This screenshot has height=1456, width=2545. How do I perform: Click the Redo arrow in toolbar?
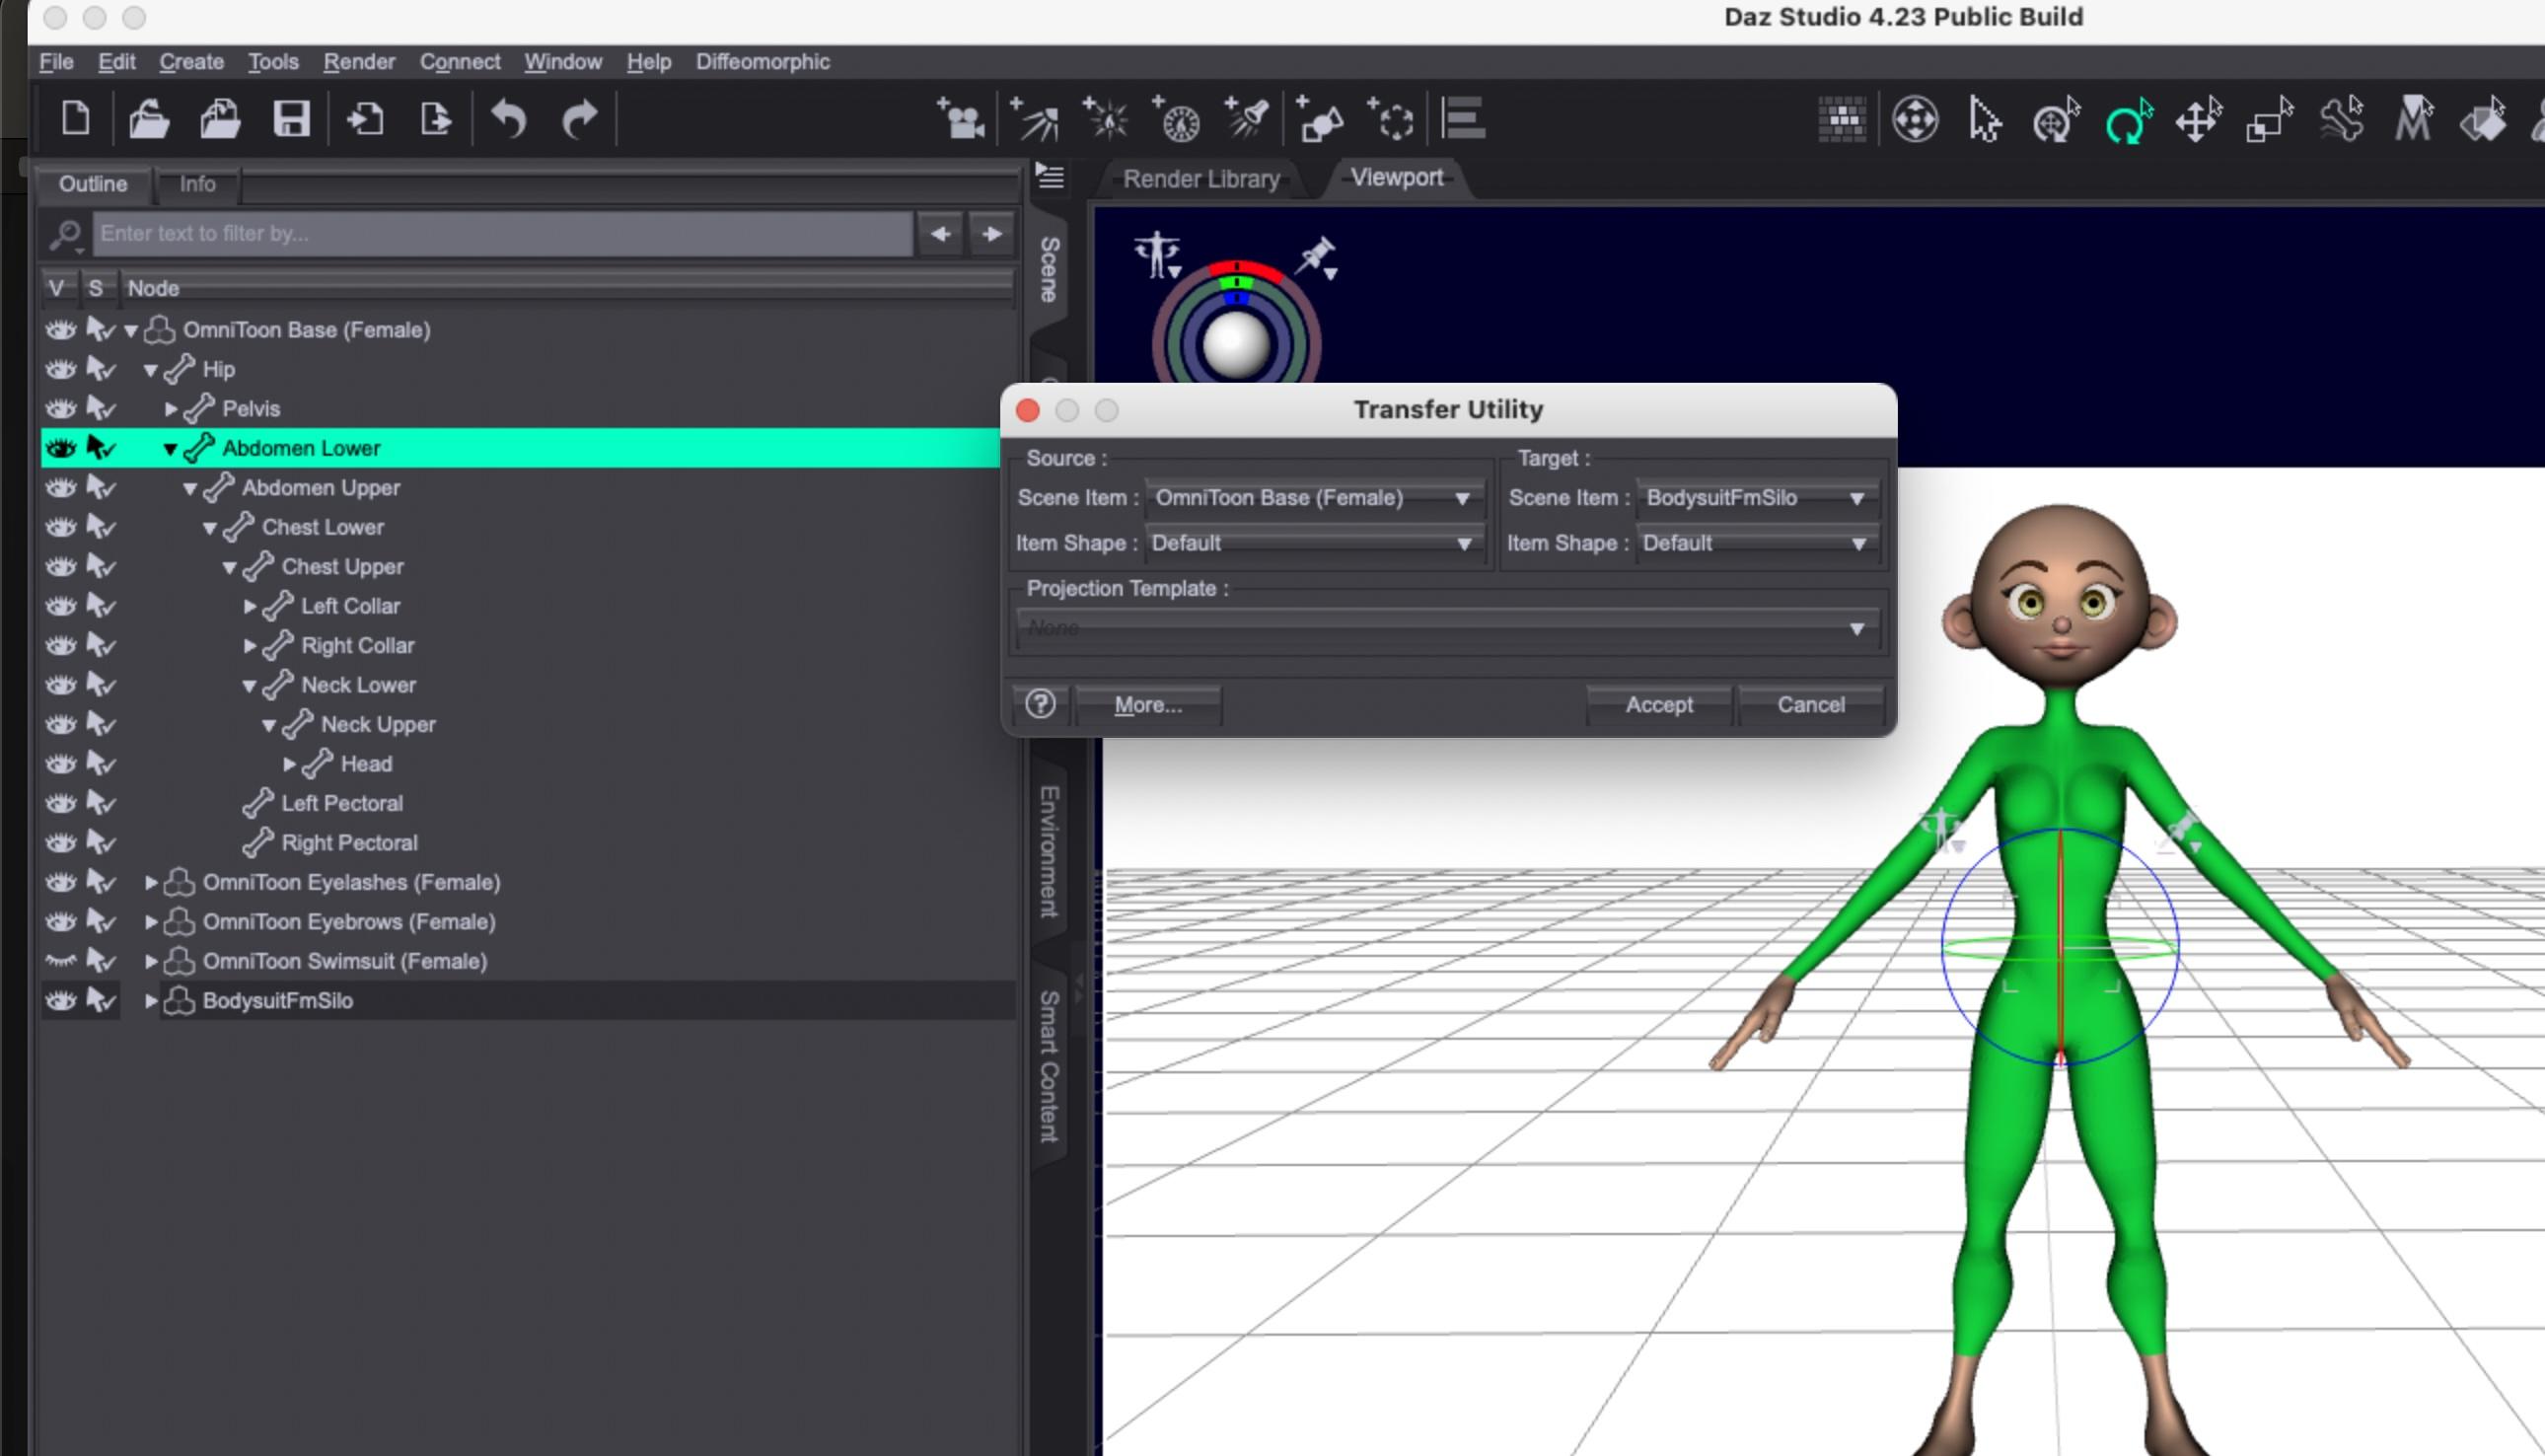579,120
